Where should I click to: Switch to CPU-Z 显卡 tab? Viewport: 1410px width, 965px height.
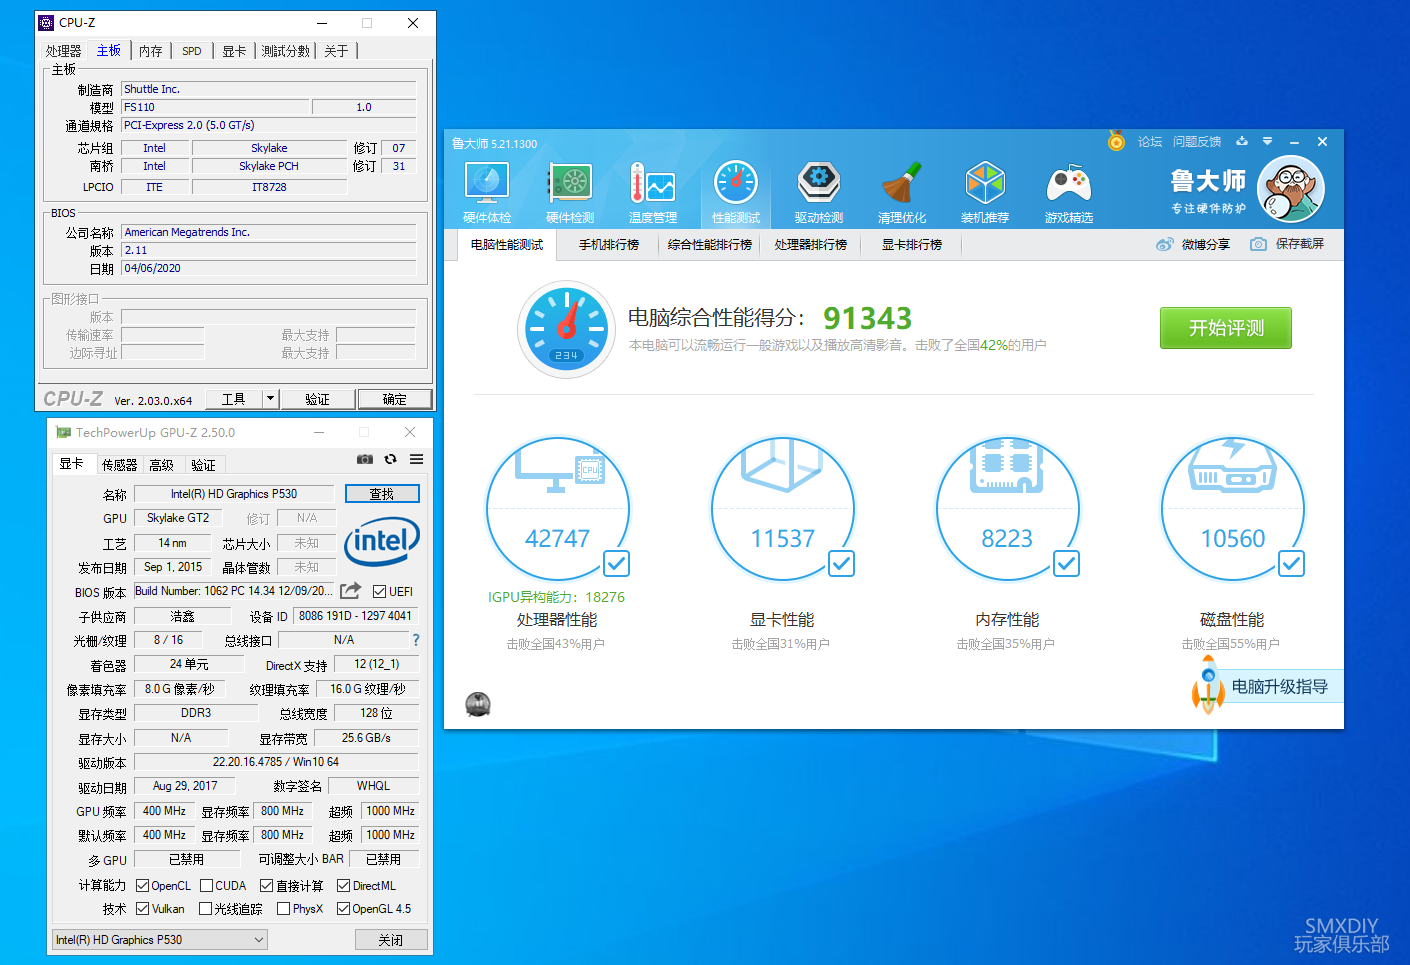pos(234,51)
